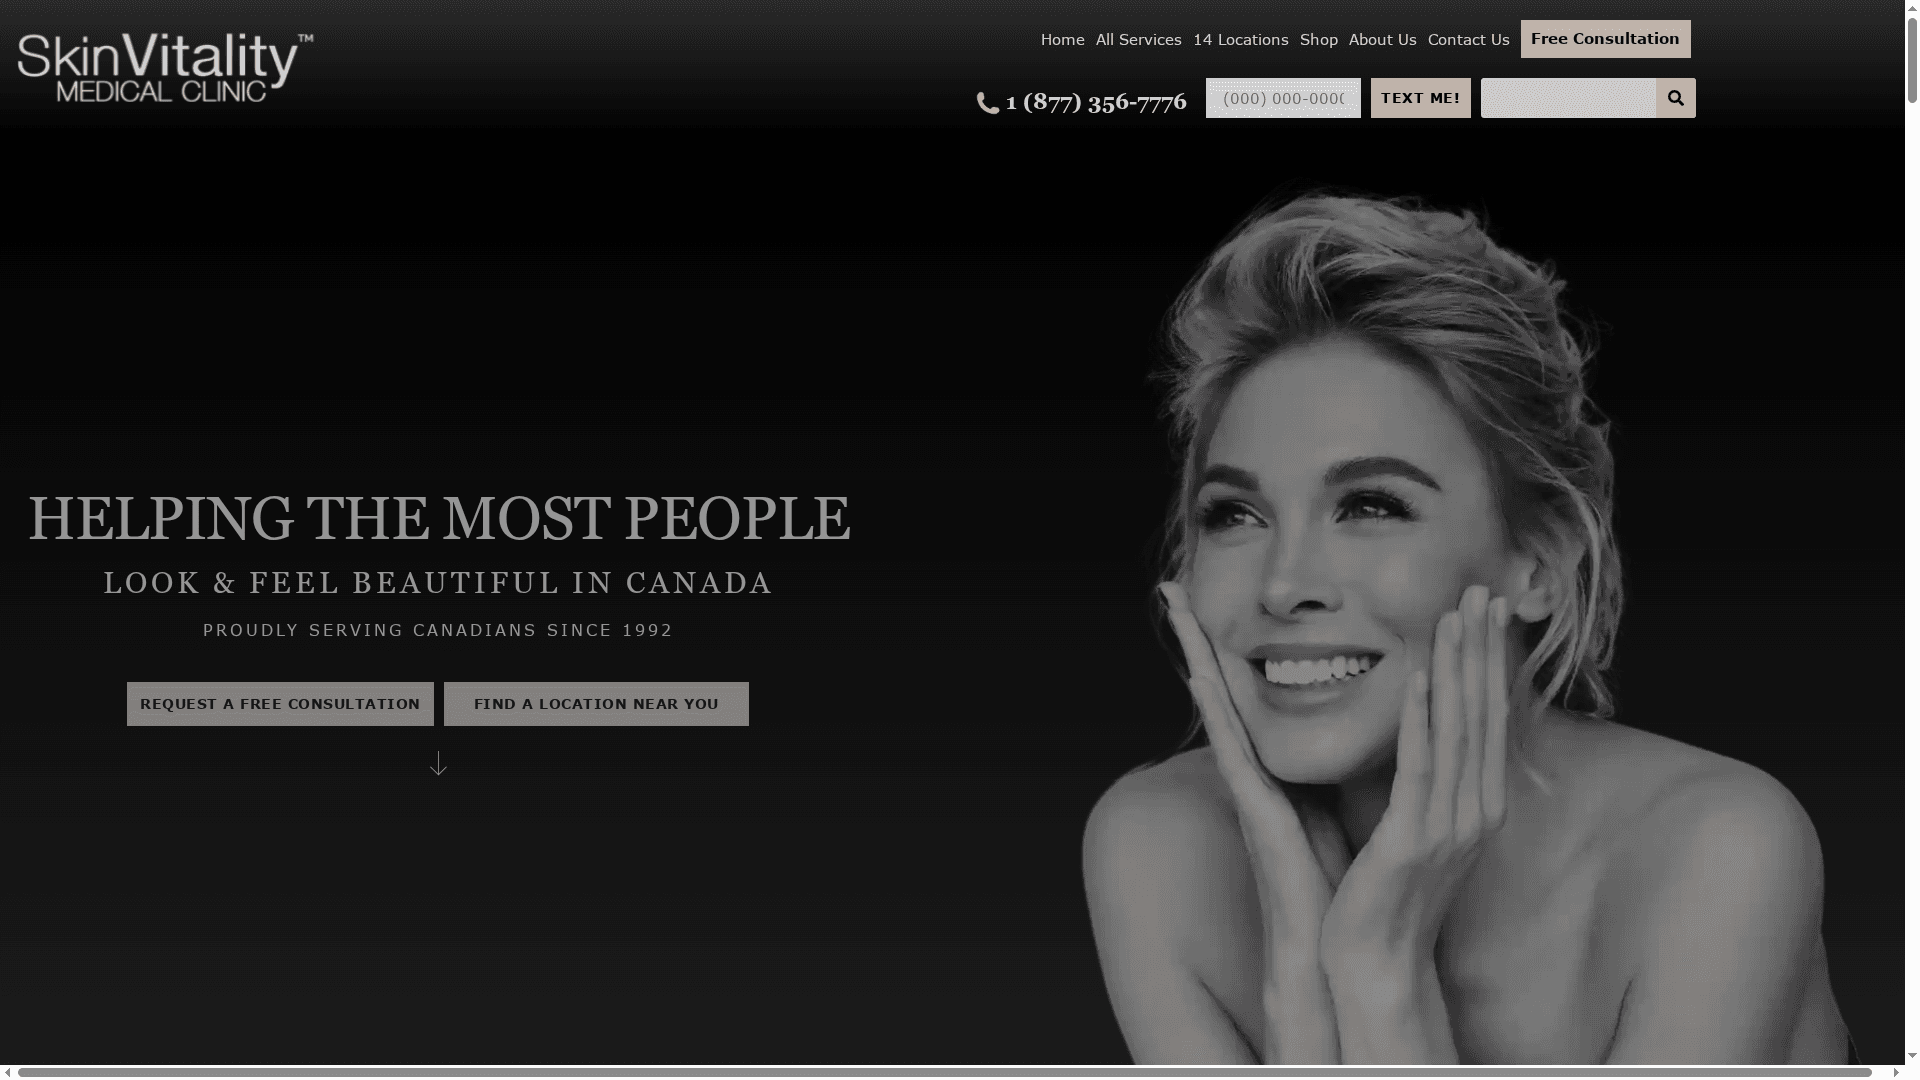The width and height of the screenshot is (1920, 1080).
Task: Click the scroll-up arrow on vertical scrollbar
Action: pyautogui.click(x=1911, y=7)
